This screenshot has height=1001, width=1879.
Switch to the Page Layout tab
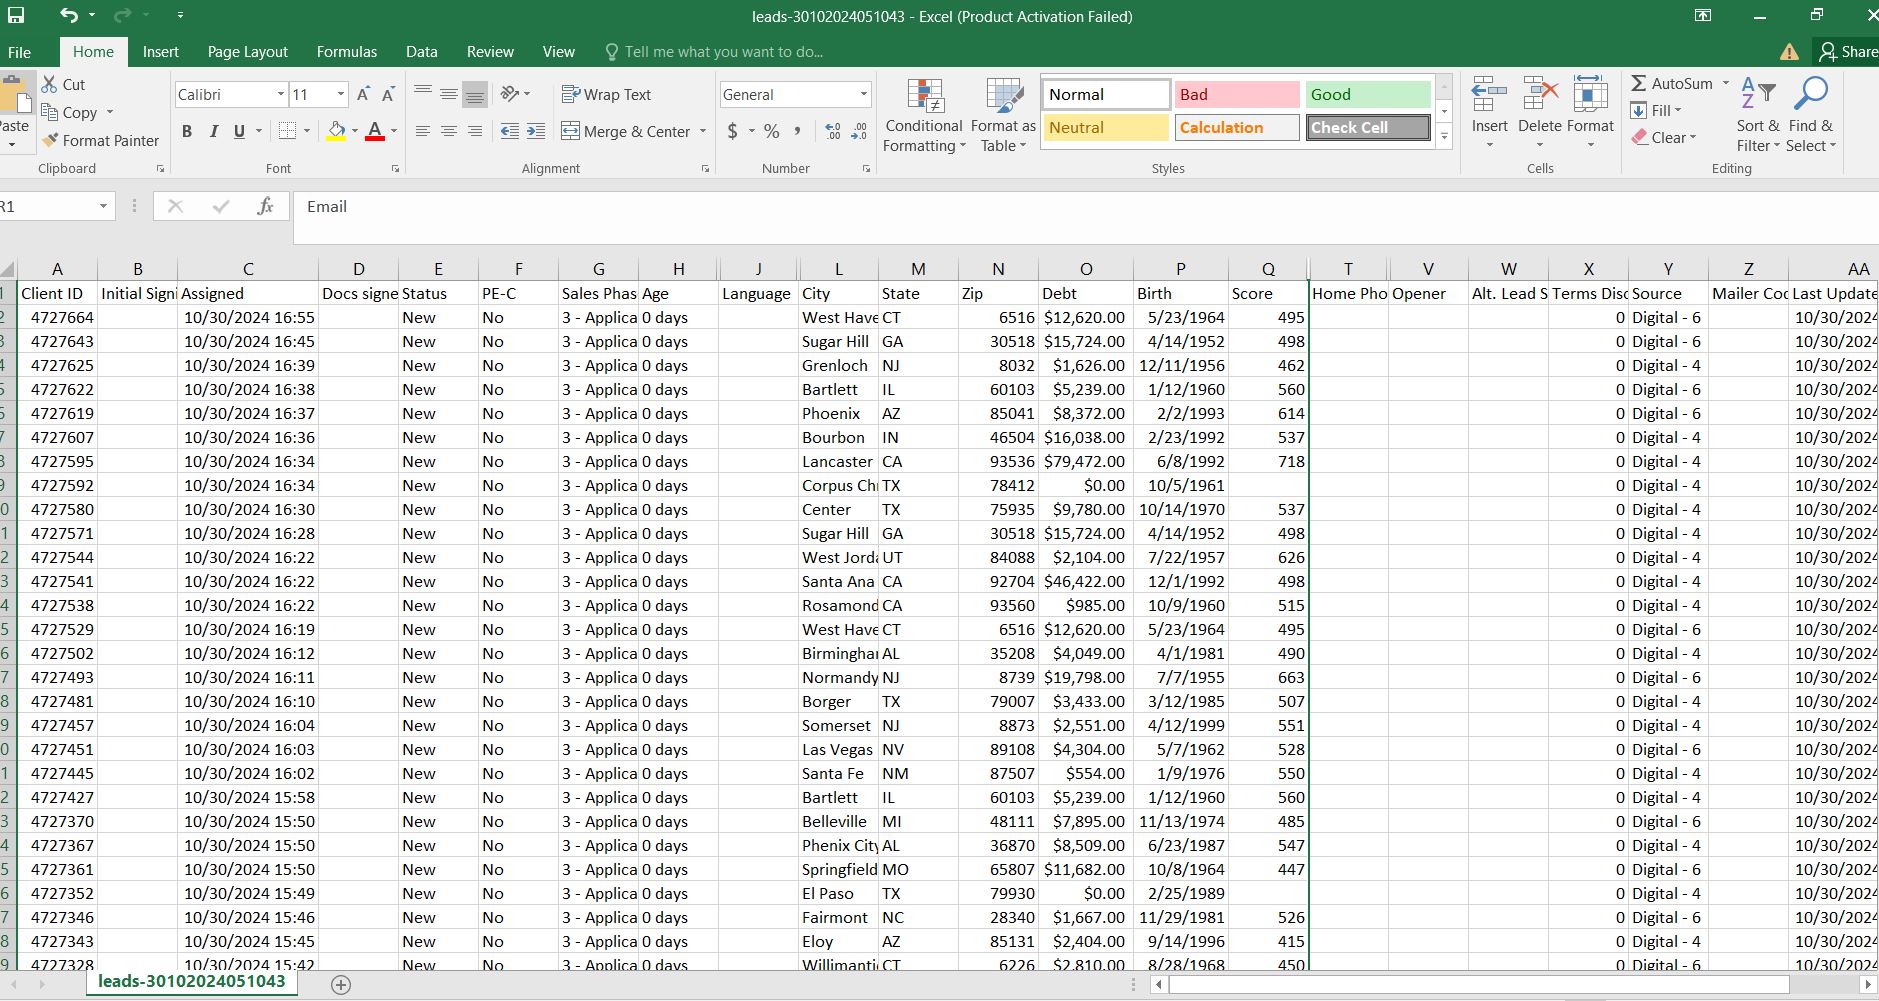247,52
